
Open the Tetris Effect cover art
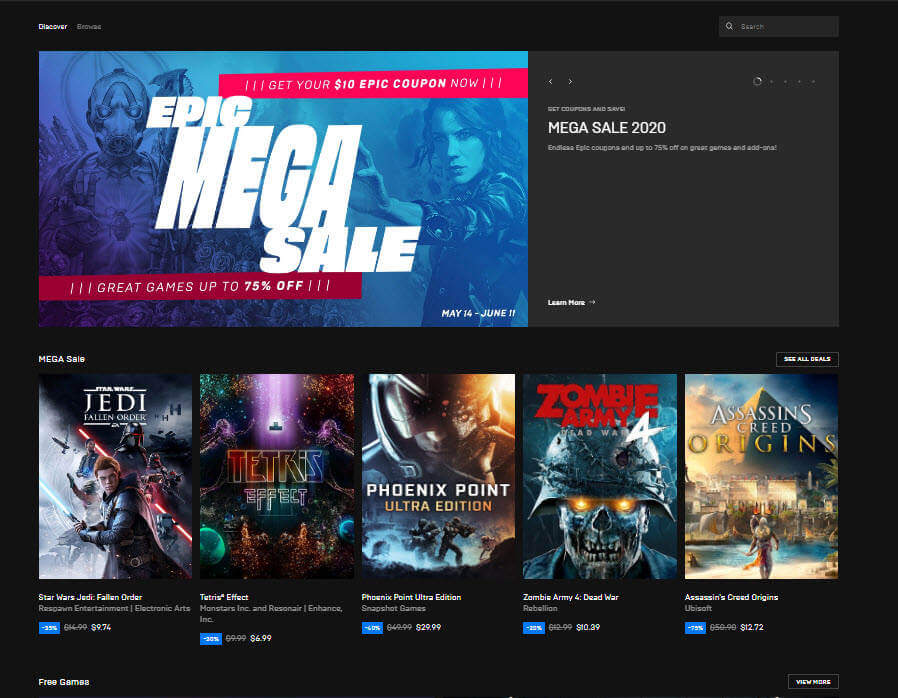pos(277,476)
